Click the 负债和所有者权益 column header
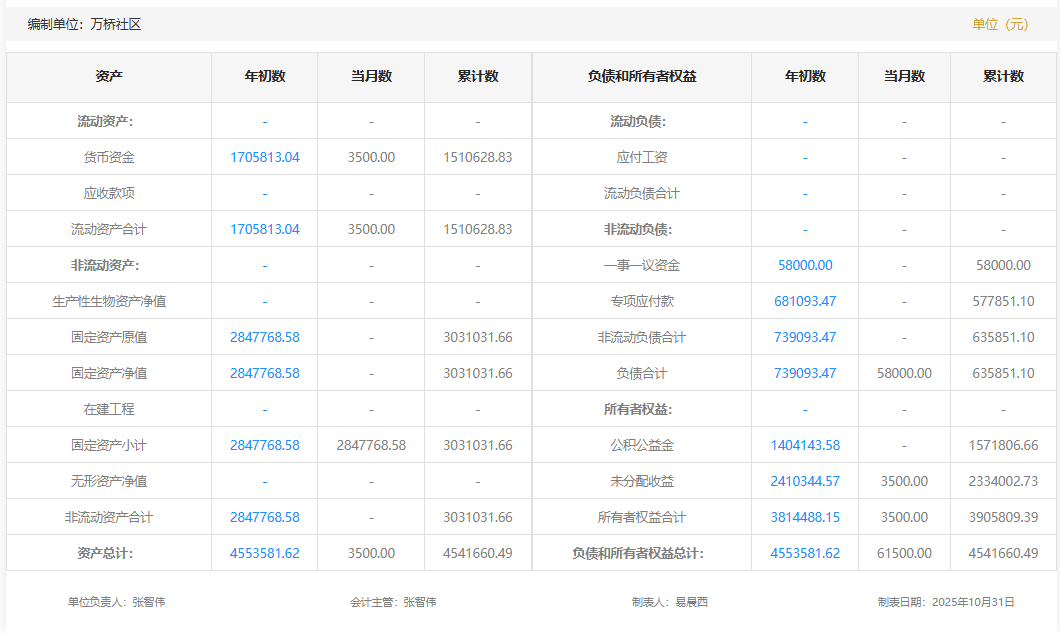Image resolution: width=1060 pixels, height=633 pixels. [642, 77]
